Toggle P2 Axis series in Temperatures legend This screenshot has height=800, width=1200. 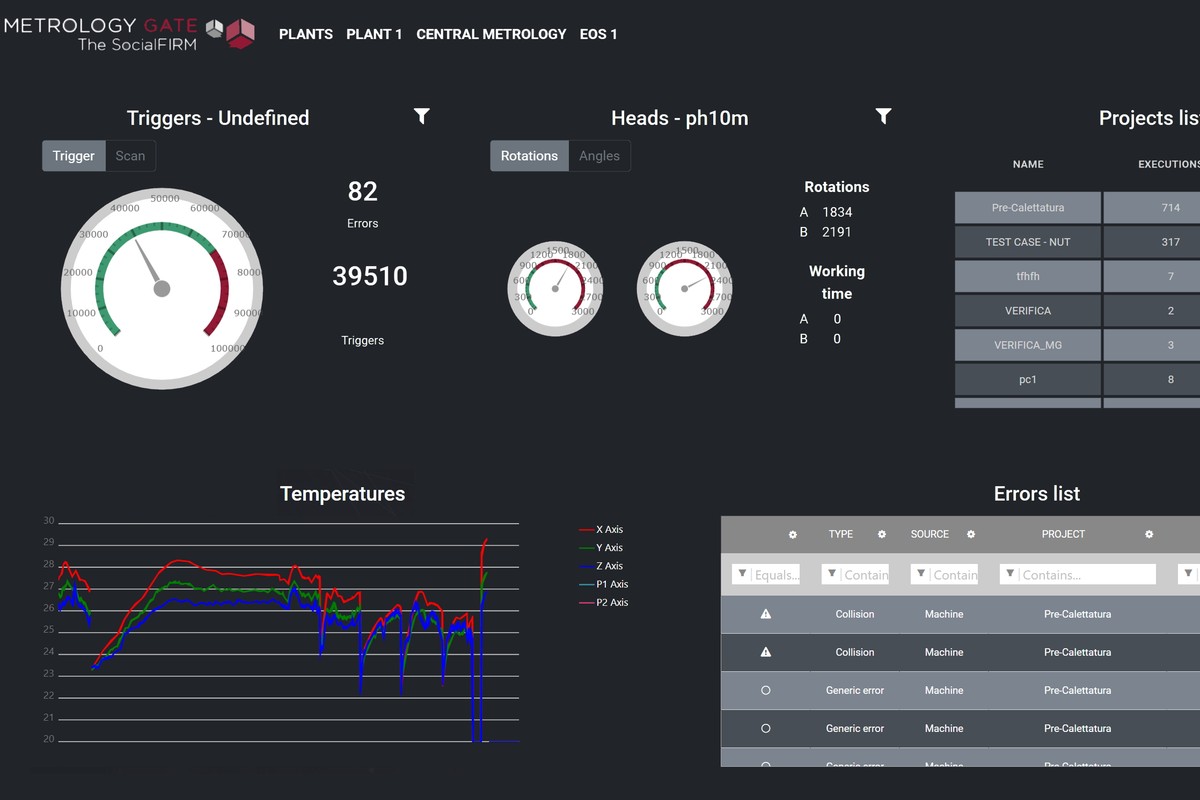coord(604,602)
